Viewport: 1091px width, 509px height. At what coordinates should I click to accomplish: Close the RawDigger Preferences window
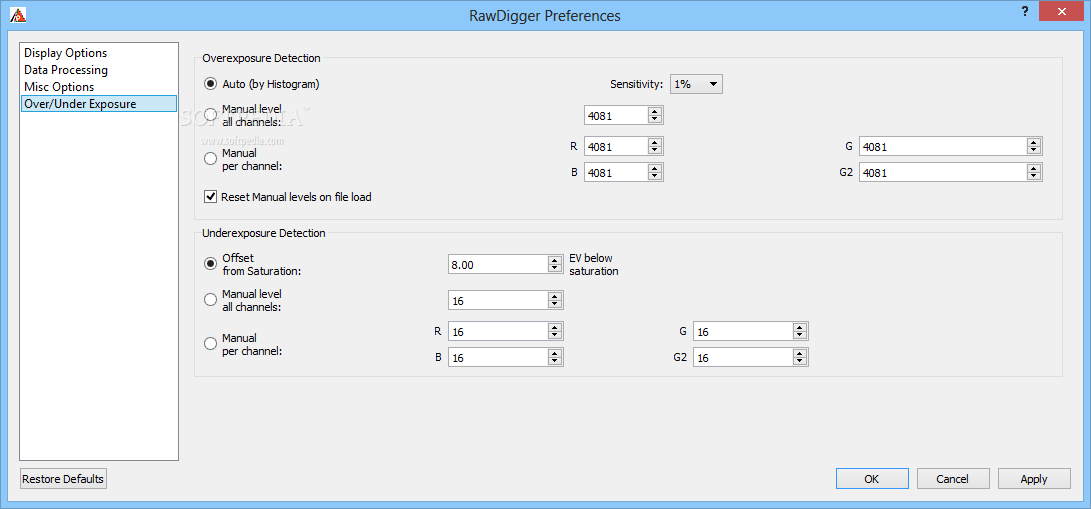pos(1062,11)
